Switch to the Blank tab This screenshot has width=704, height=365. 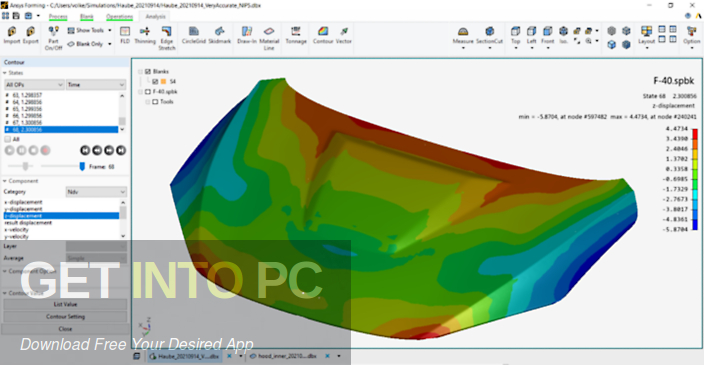87,17
